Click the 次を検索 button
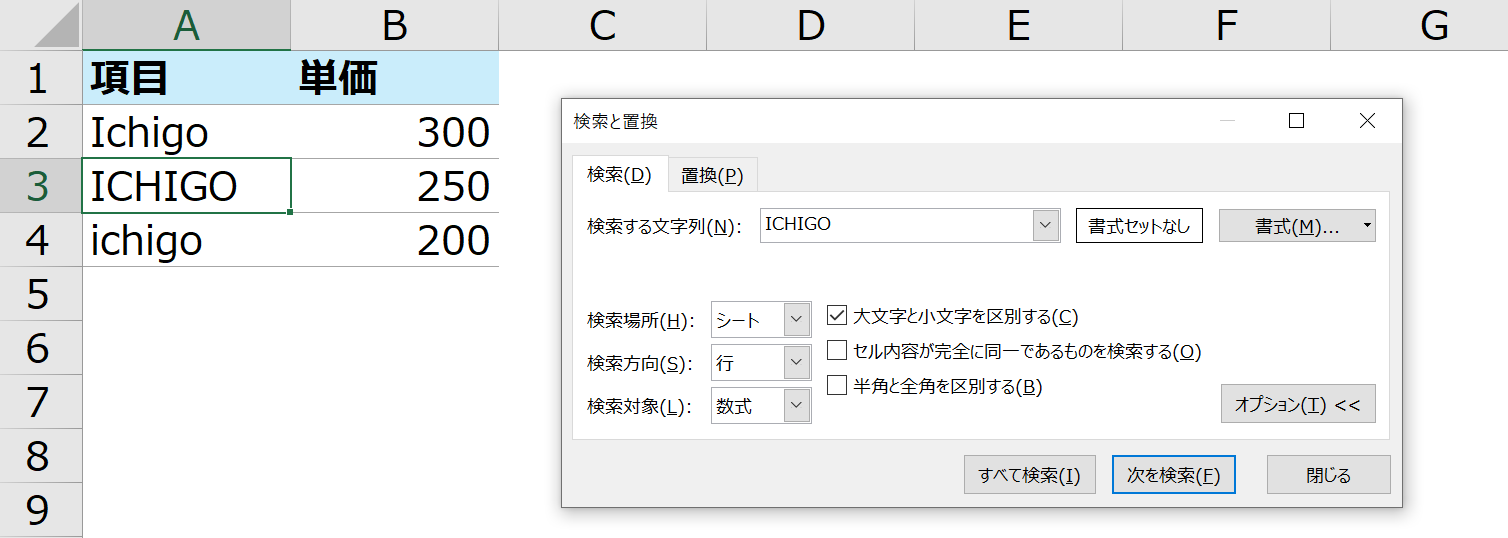The height and width of the screenshot is (538, 1508). coord(1174,475)
